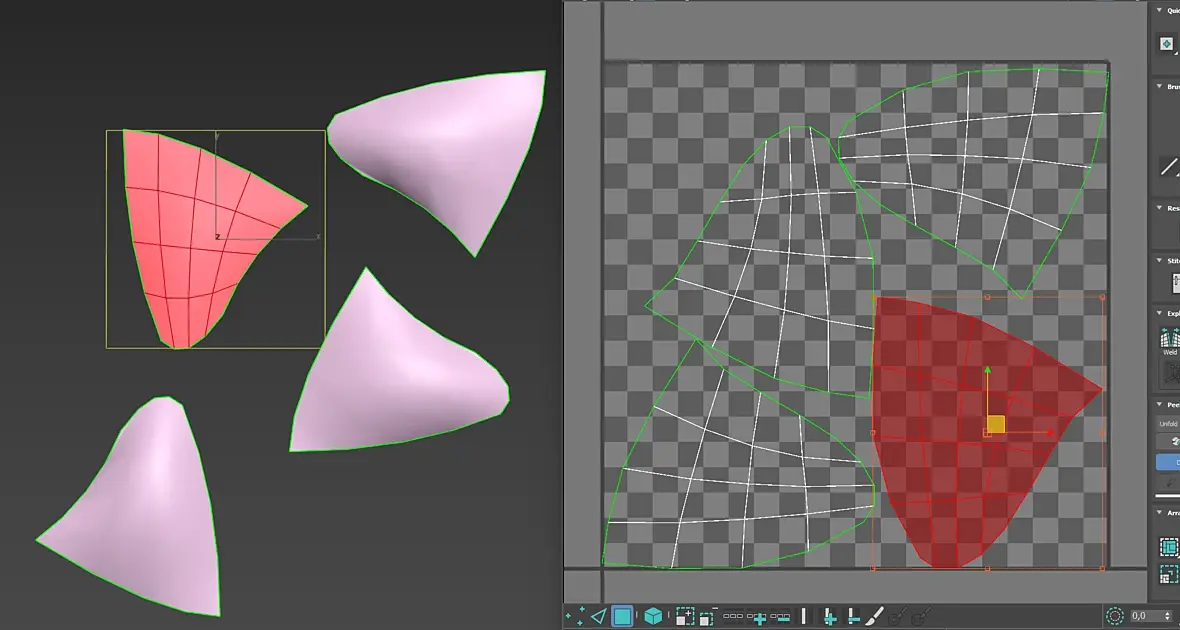This screenshot has height=630, width=1180.
Task: Toggle the Soft Selection circle icon
Action: [1115, 616]
